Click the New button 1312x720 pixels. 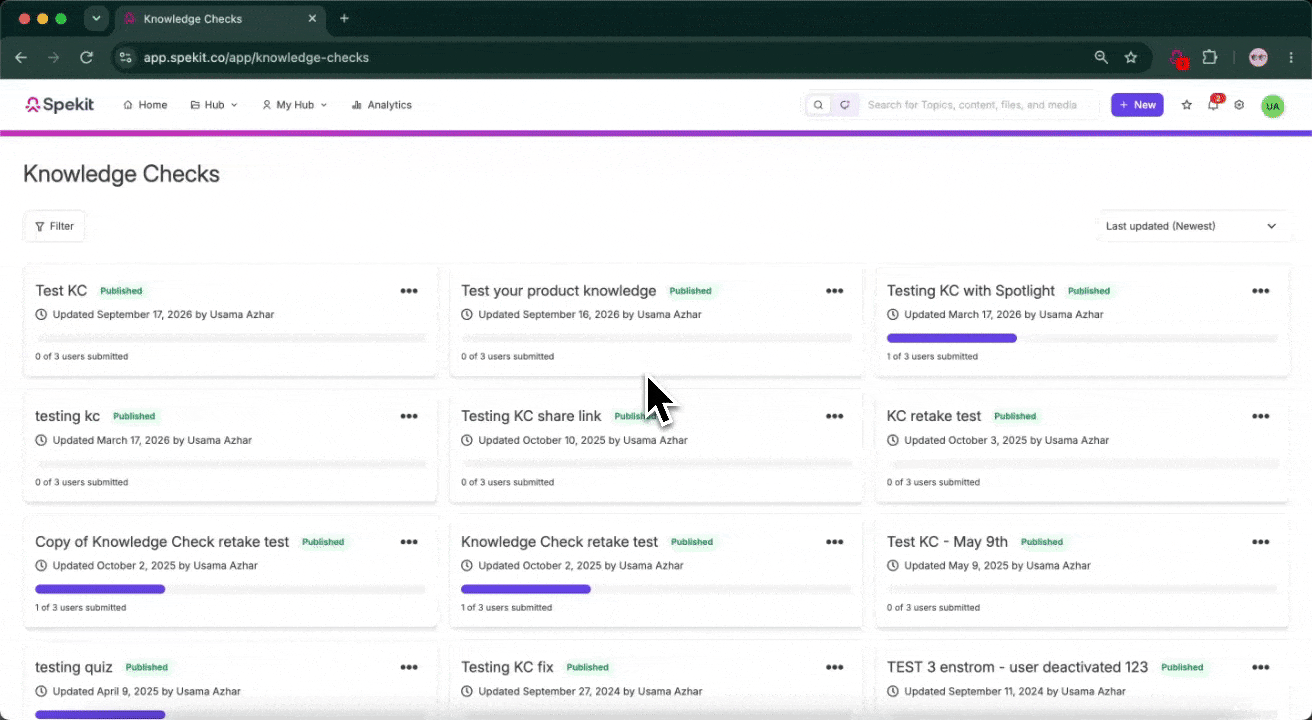[1137, 105]
